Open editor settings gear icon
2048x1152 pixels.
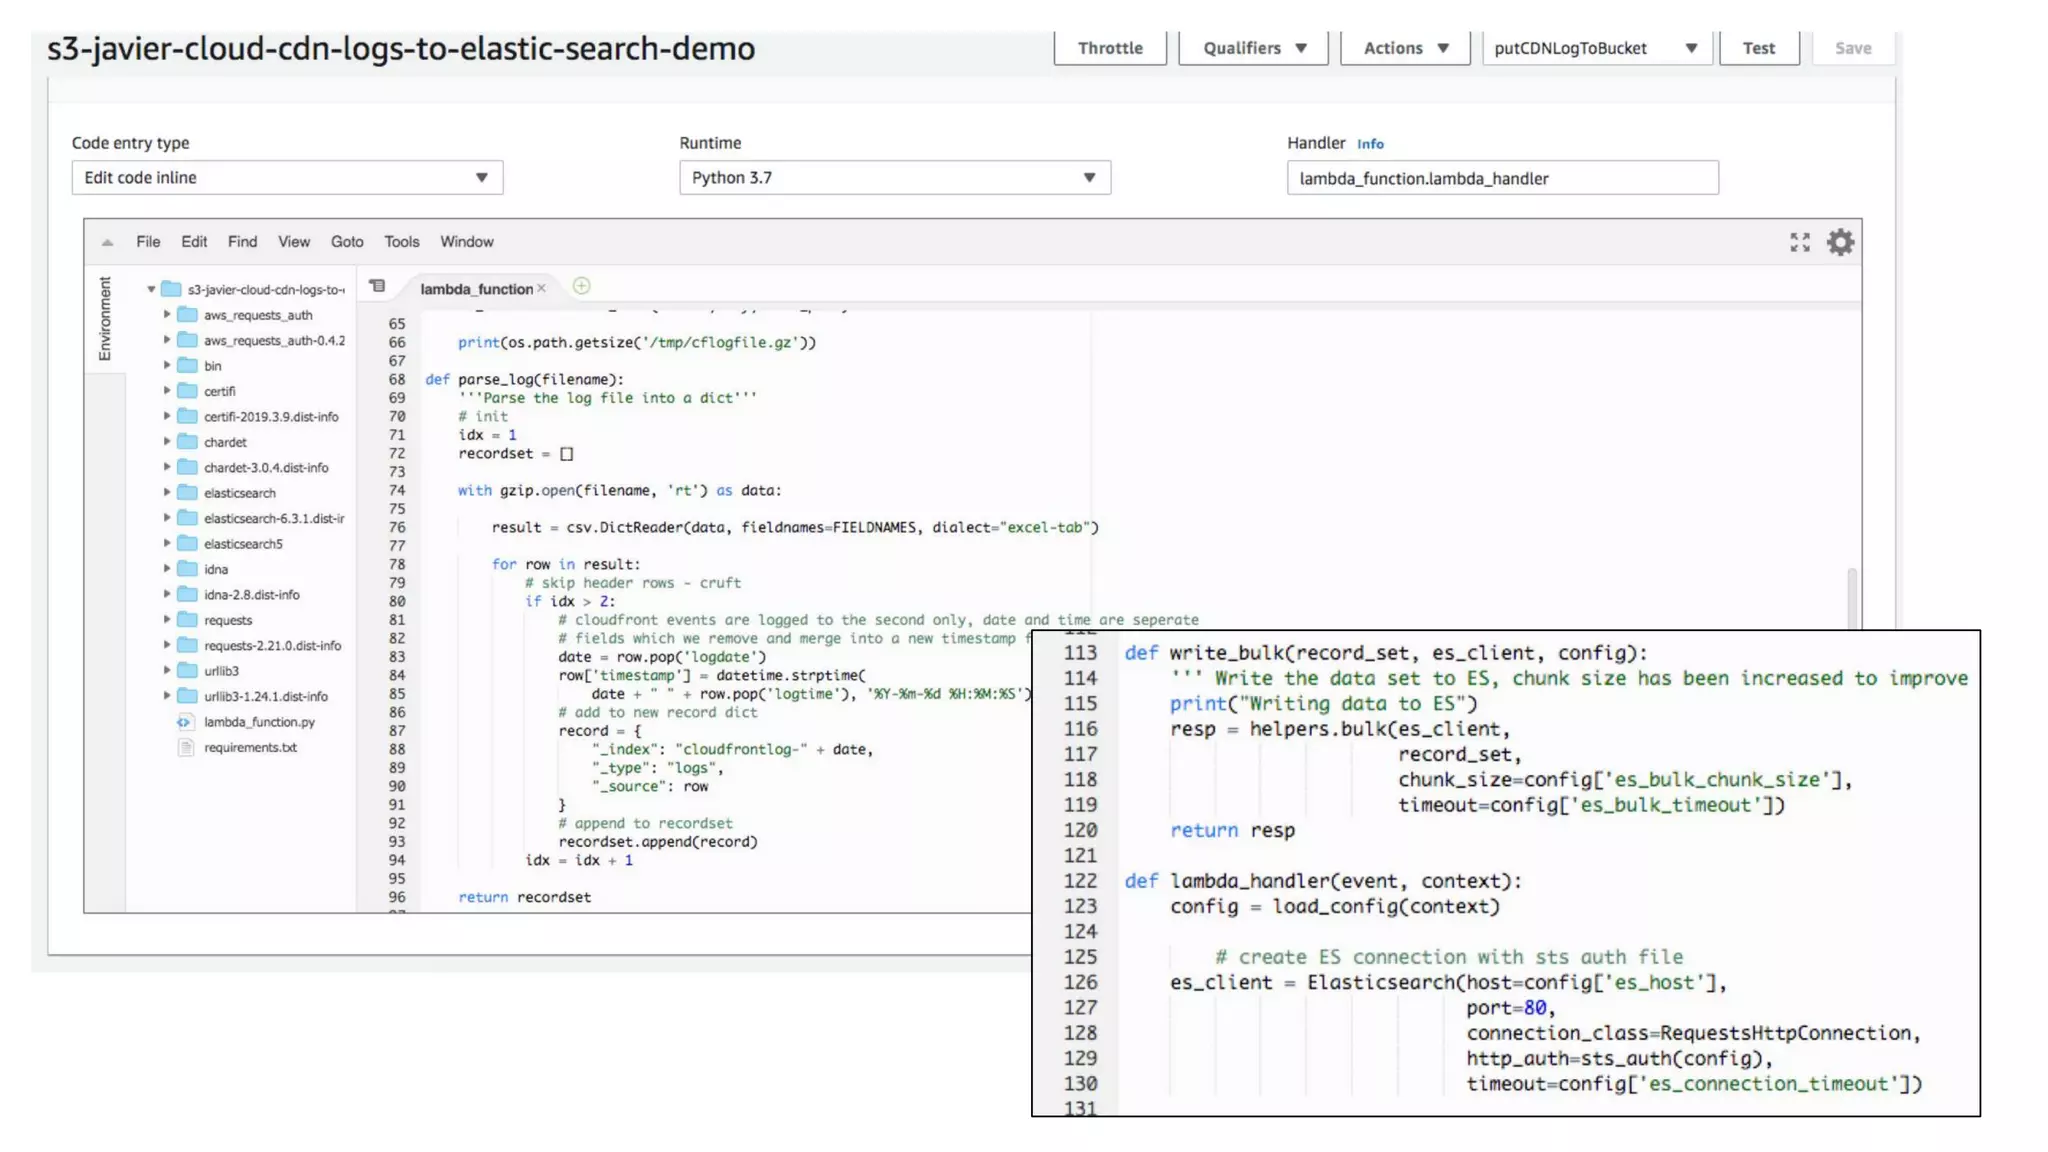1840,242
